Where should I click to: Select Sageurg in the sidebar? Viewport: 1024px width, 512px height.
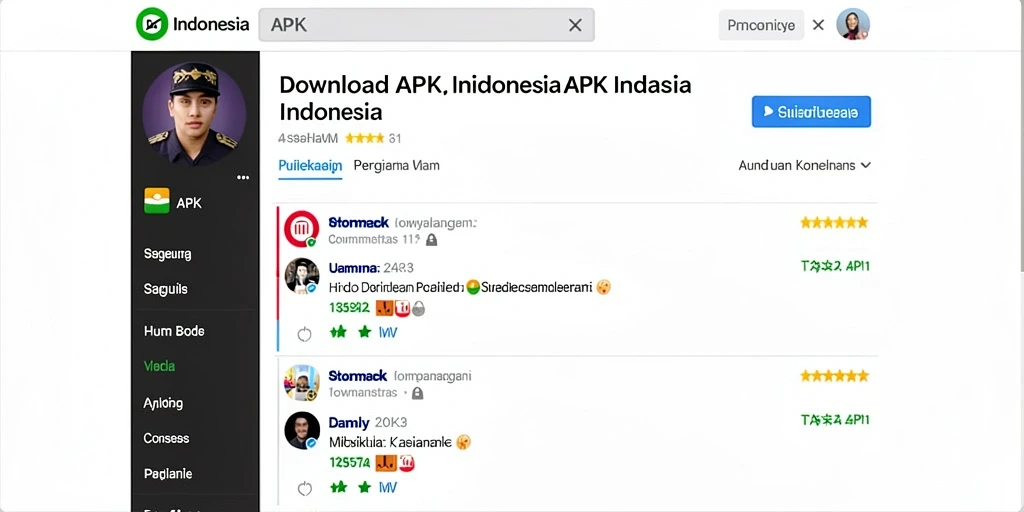pyautogui.click(x=168, y=253)
